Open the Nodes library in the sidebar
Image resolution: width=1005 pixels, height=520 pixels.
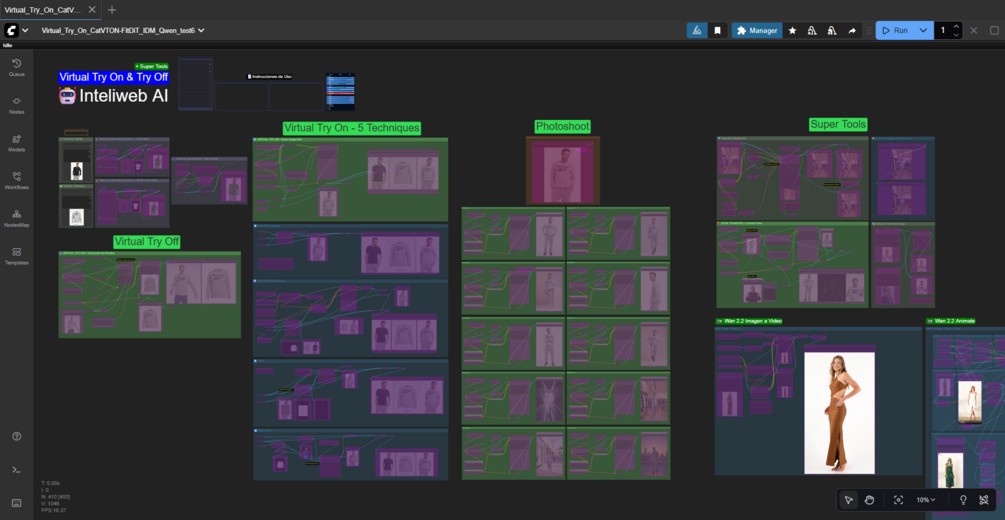[17, 105]
